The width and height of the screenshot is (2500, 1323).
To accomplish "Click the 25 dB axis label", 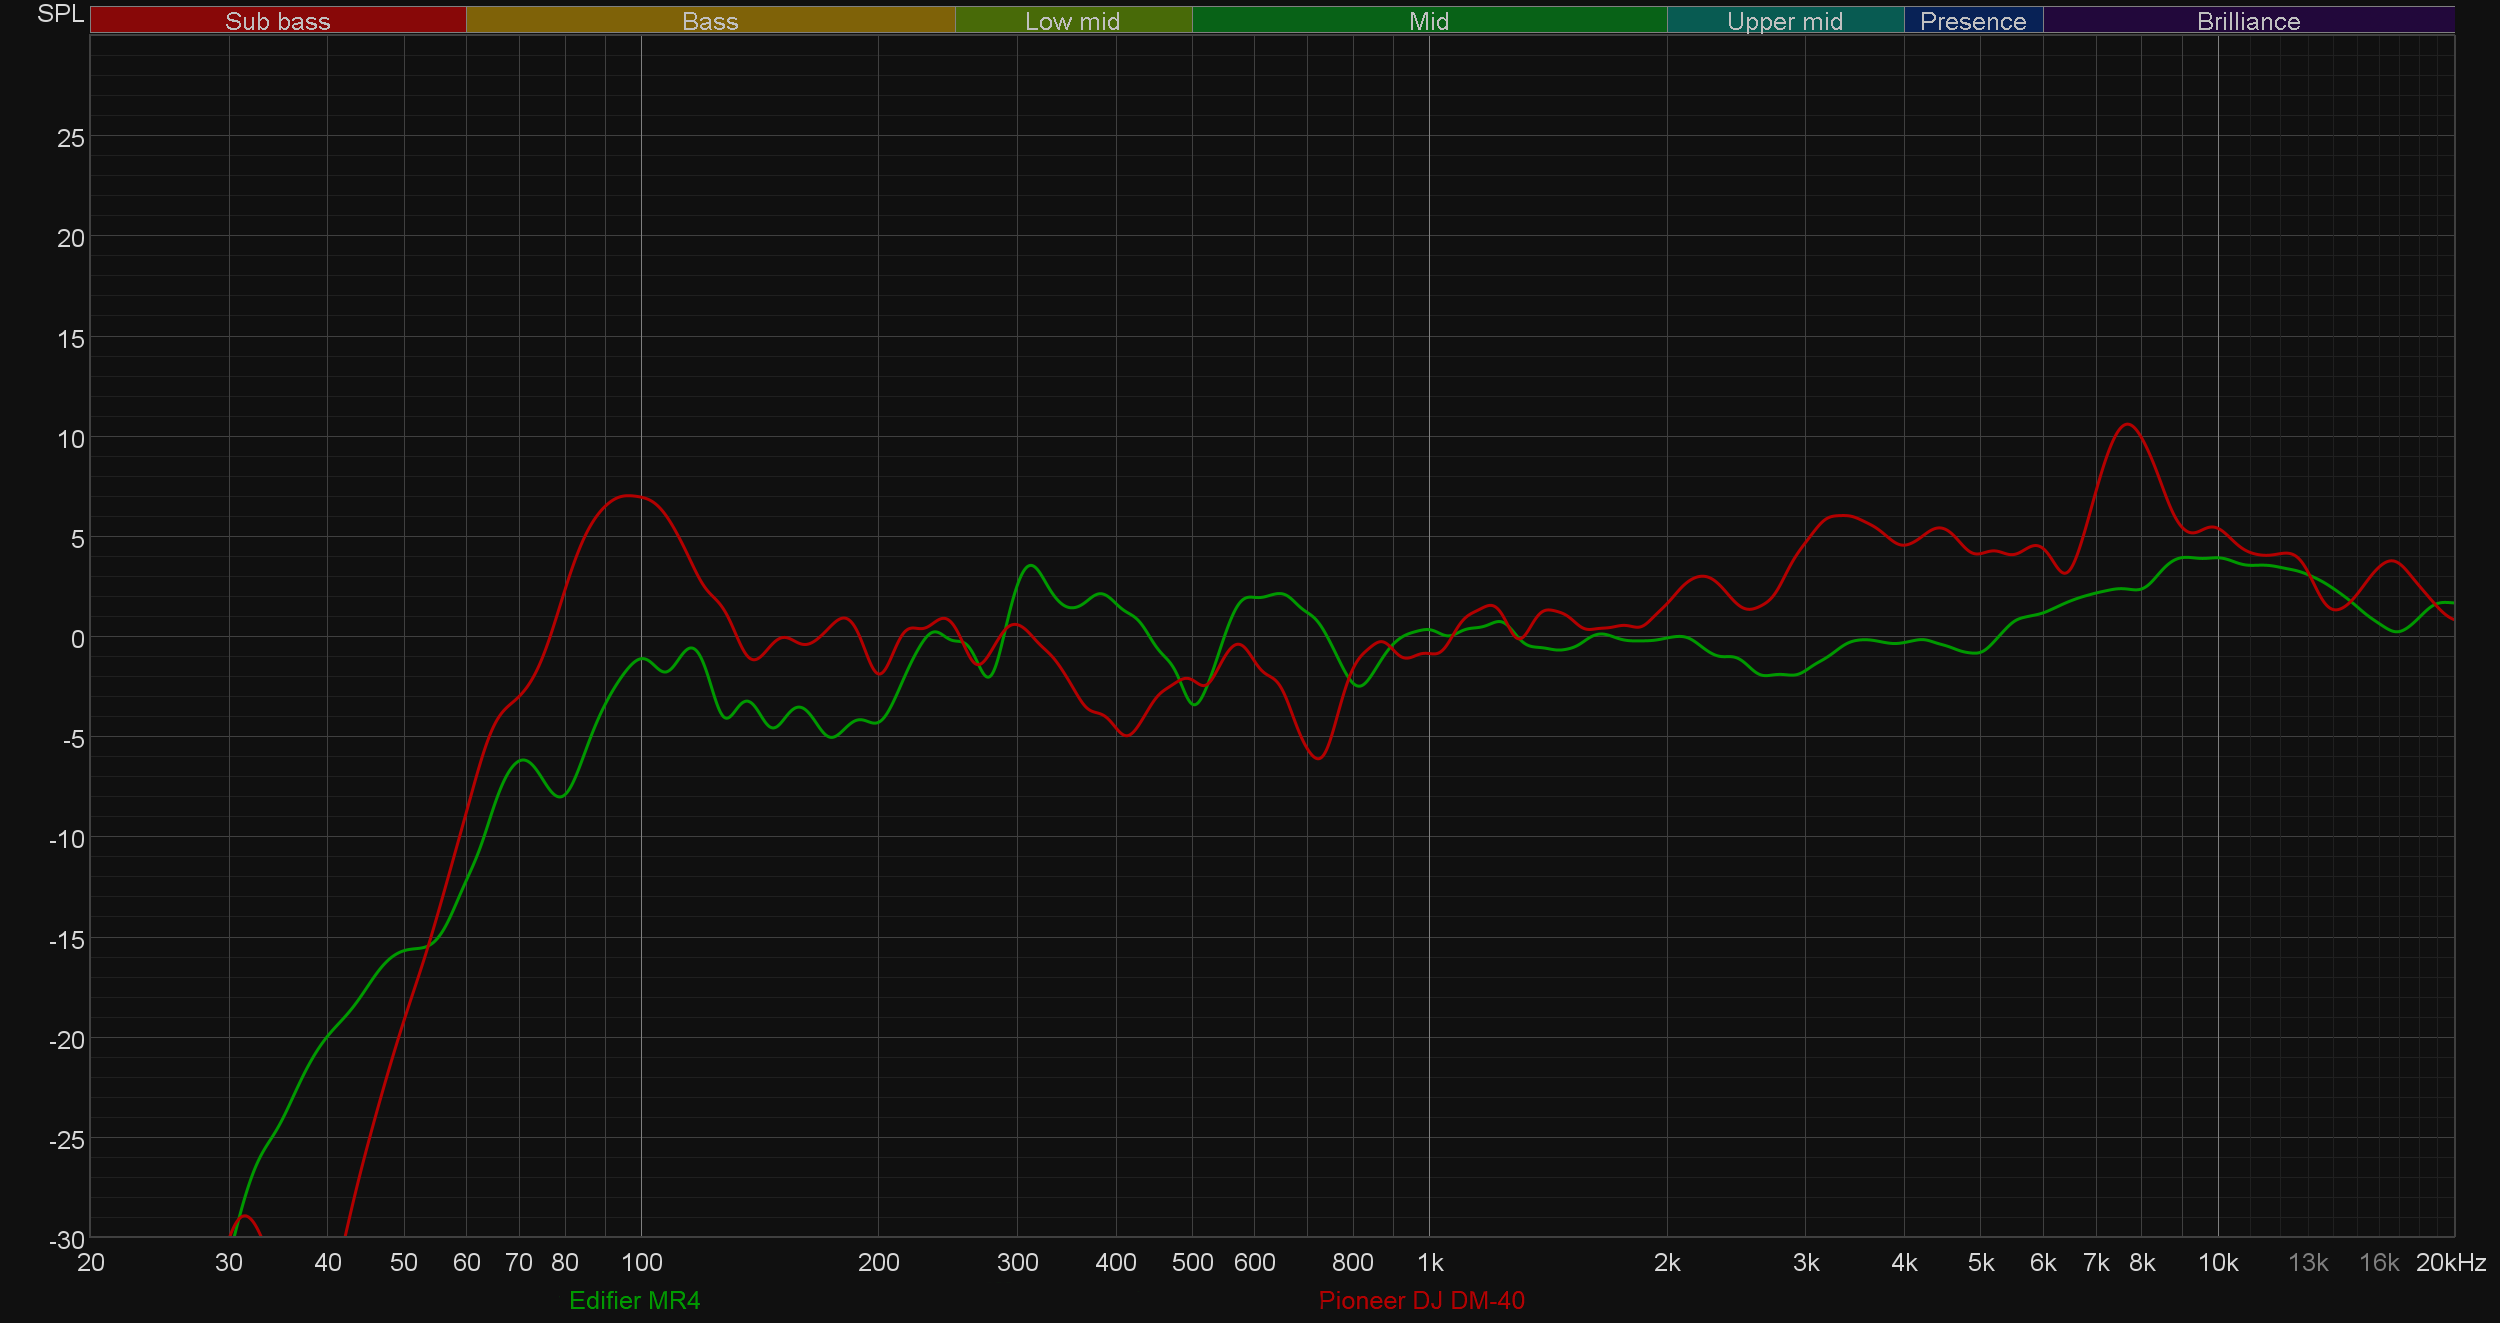I will [x=70, y=138].
